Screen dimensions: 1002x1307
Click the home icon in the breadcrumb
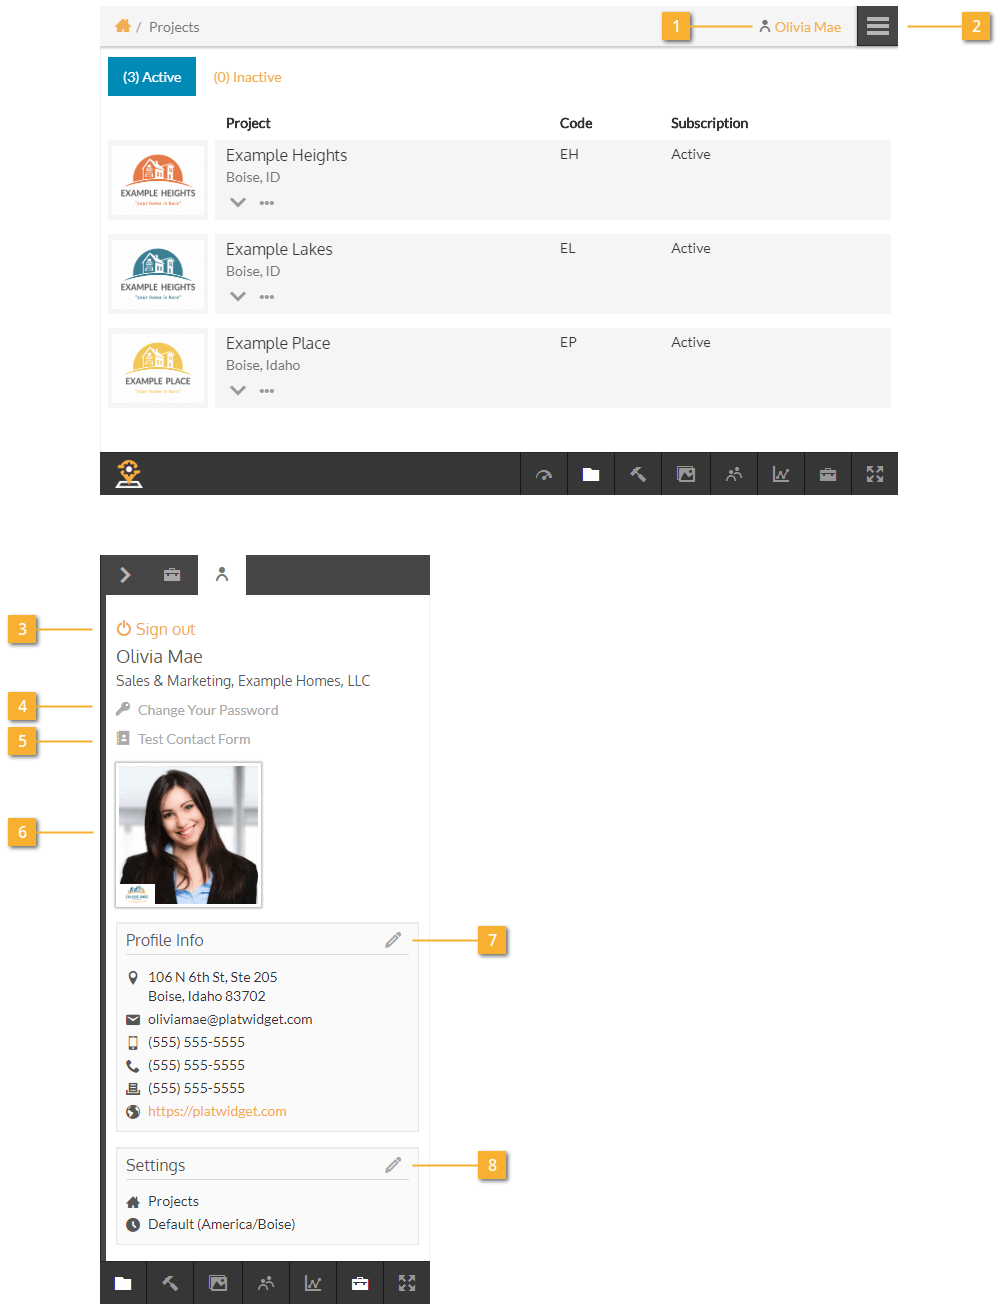tap(123, 26)
